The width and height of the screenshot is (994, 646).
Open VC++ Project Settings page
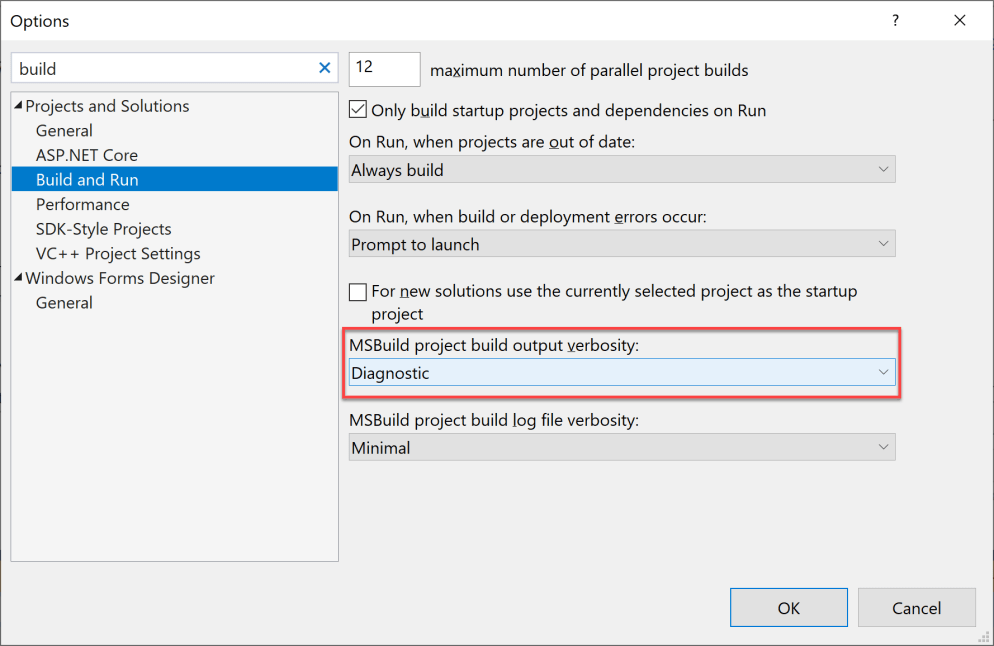pos(117,253)
